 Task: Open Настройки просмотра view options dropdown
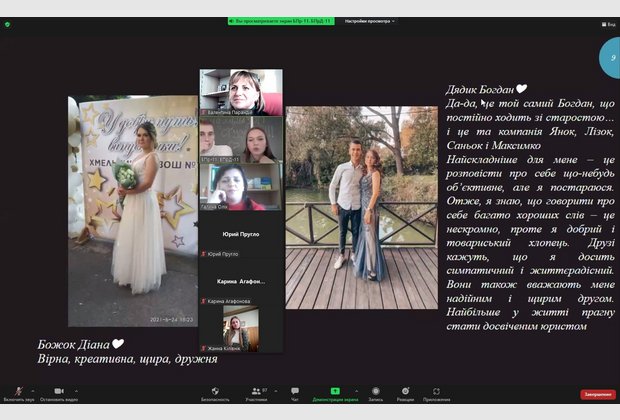370,20
